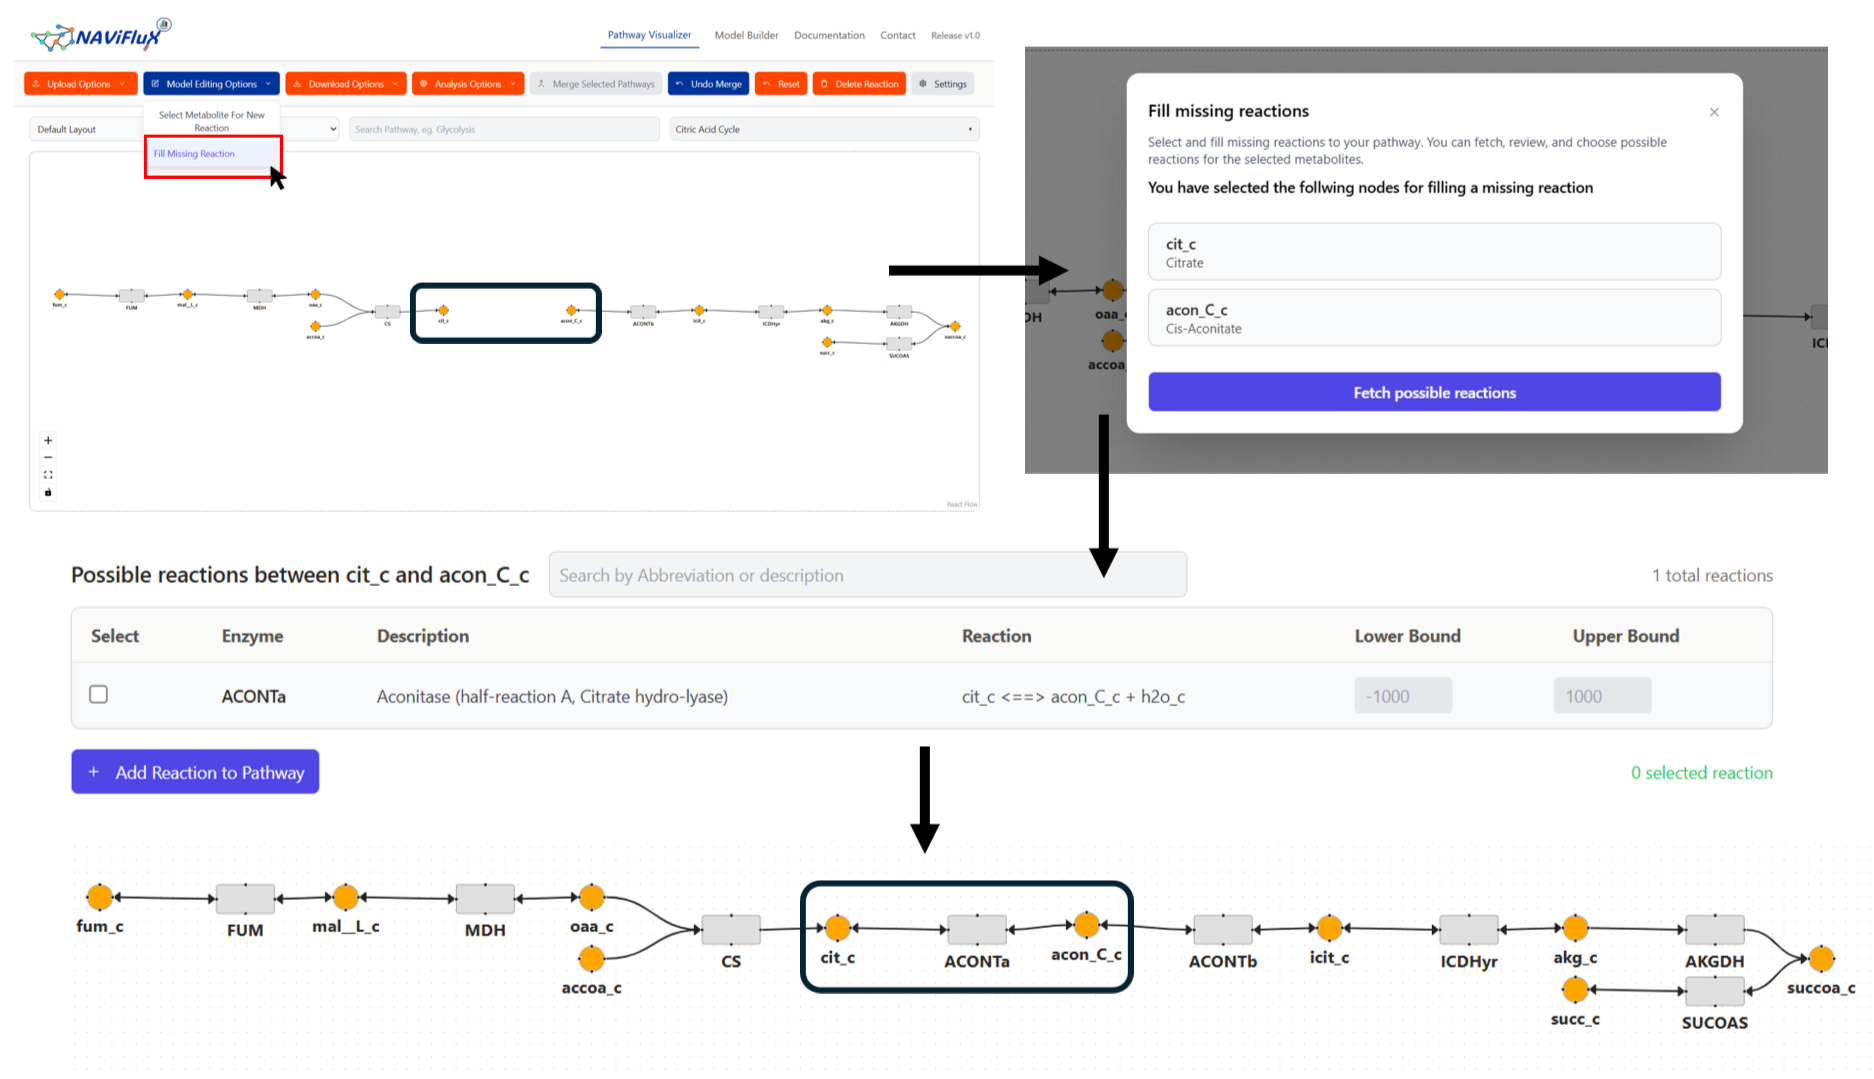
Task: Close the Fill missing reactions dialog
Action: [x=1714, y=112]
